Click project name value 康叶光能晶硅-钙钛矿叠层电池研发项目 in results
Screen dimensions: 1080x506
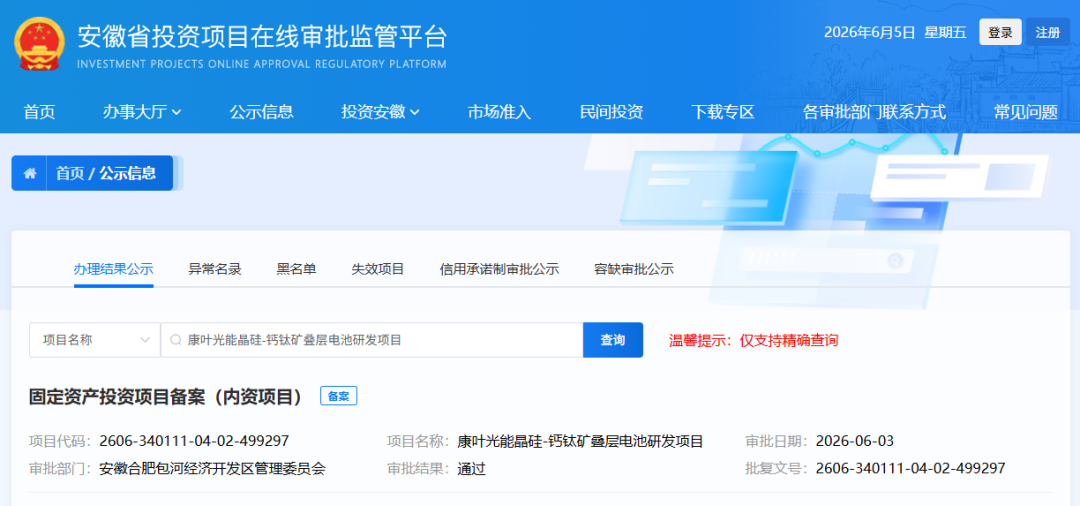[580, 441]
